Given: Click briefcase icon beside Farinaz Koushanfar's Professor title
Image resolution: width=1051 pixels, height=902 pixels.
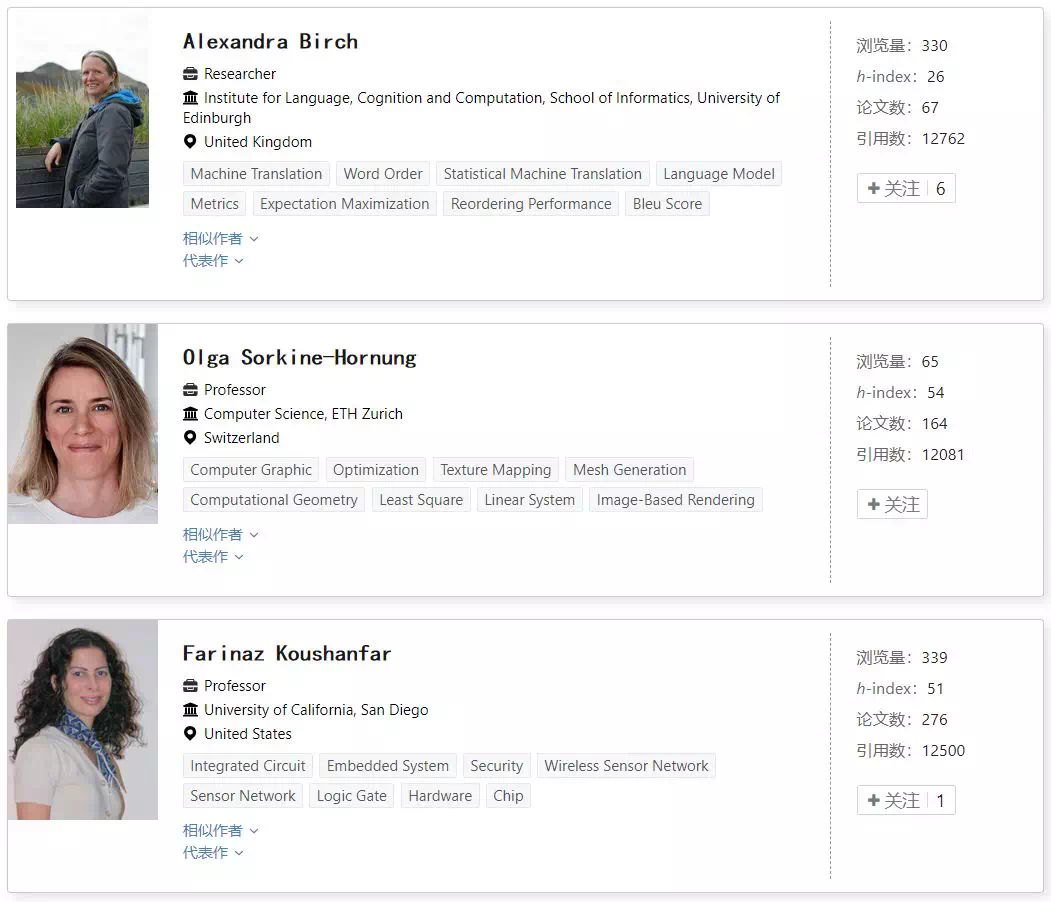Looking at the screenshot, I should tap(190, 686).
